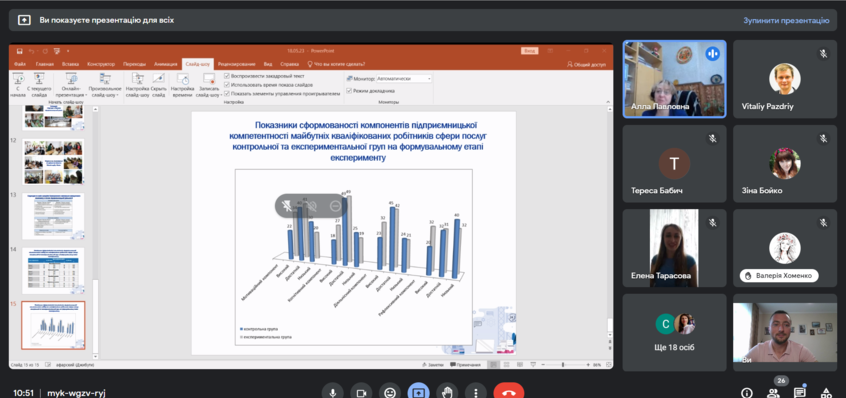Screen dimensions: 846x398
Task: Click the zoom in plus button
Action: point(588,365)
